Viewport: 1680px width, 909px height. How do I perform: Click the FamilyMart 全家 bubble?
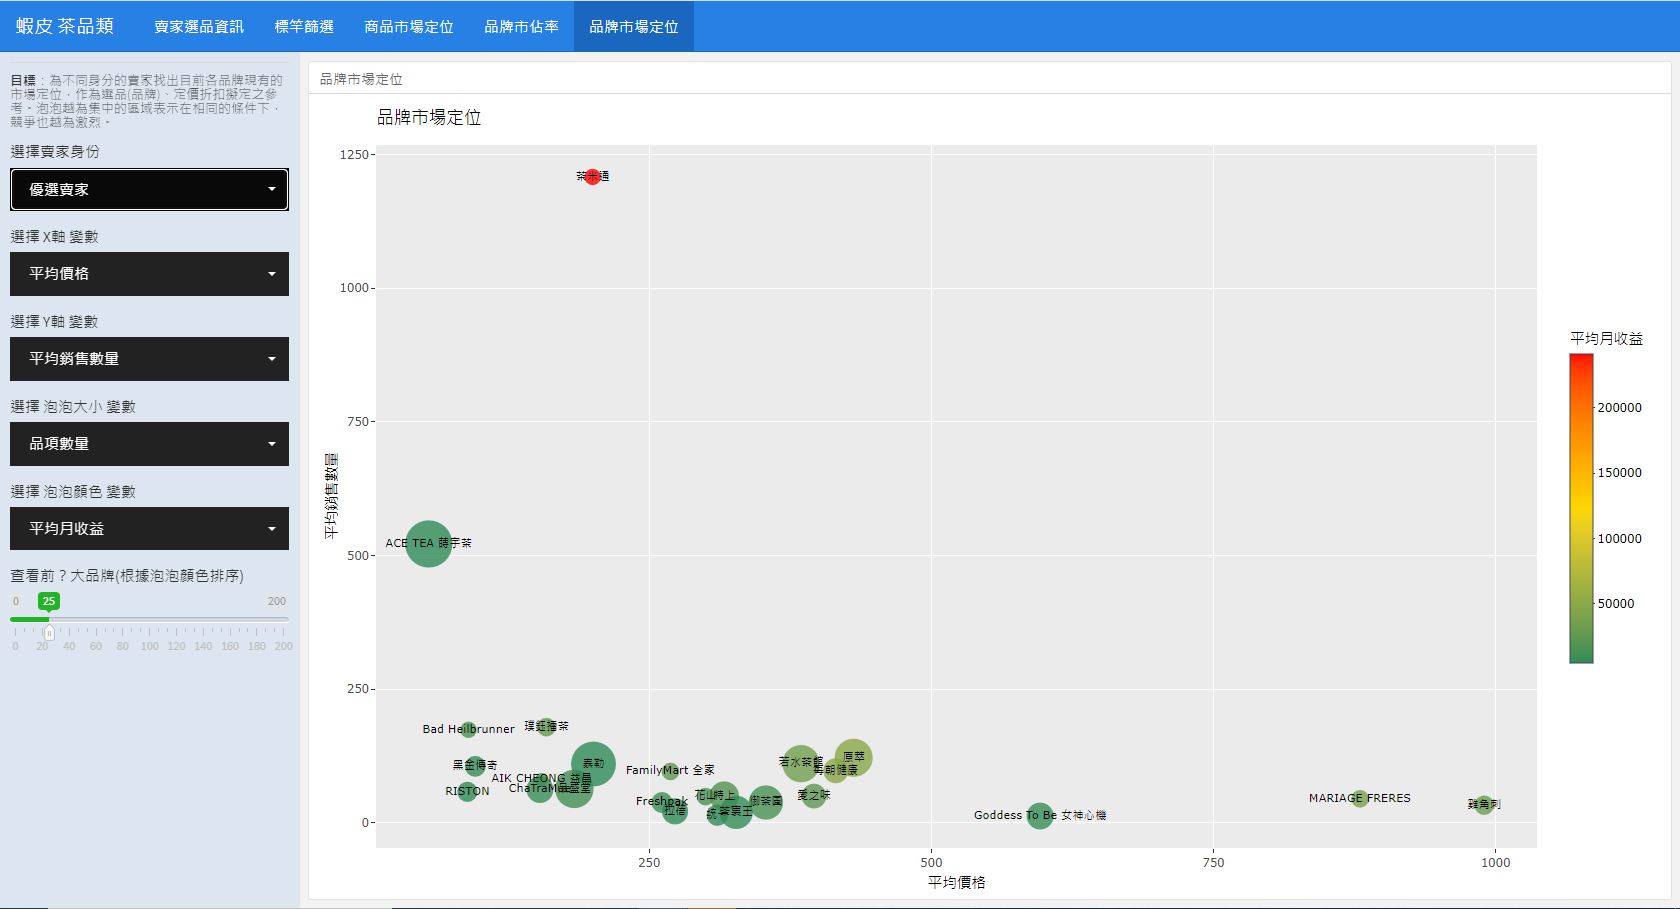click(670, 770)
